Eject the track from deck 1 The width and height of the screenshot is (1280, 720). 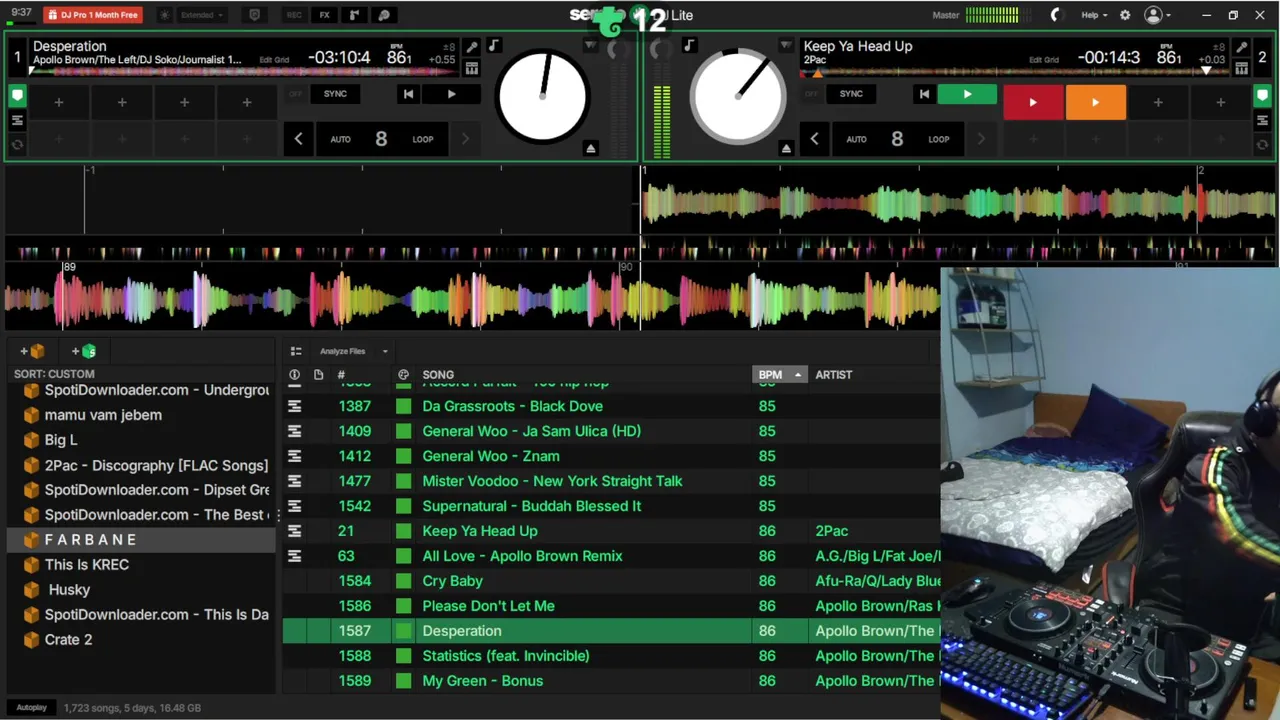(x=591, y=148)
